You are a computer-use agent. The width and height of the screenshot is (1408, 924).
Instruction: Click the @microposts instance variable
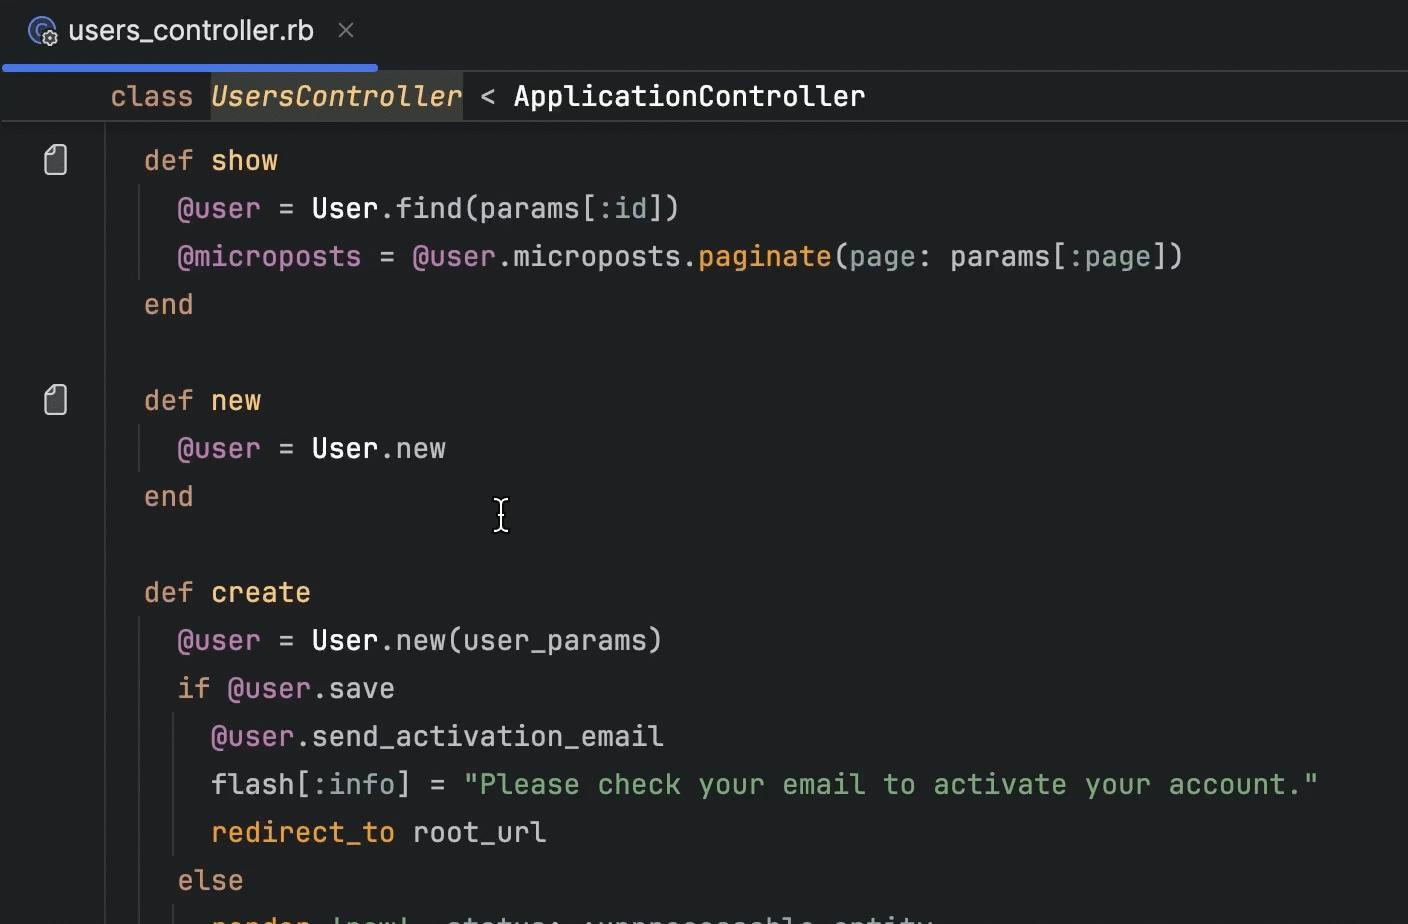click(269, 257)
